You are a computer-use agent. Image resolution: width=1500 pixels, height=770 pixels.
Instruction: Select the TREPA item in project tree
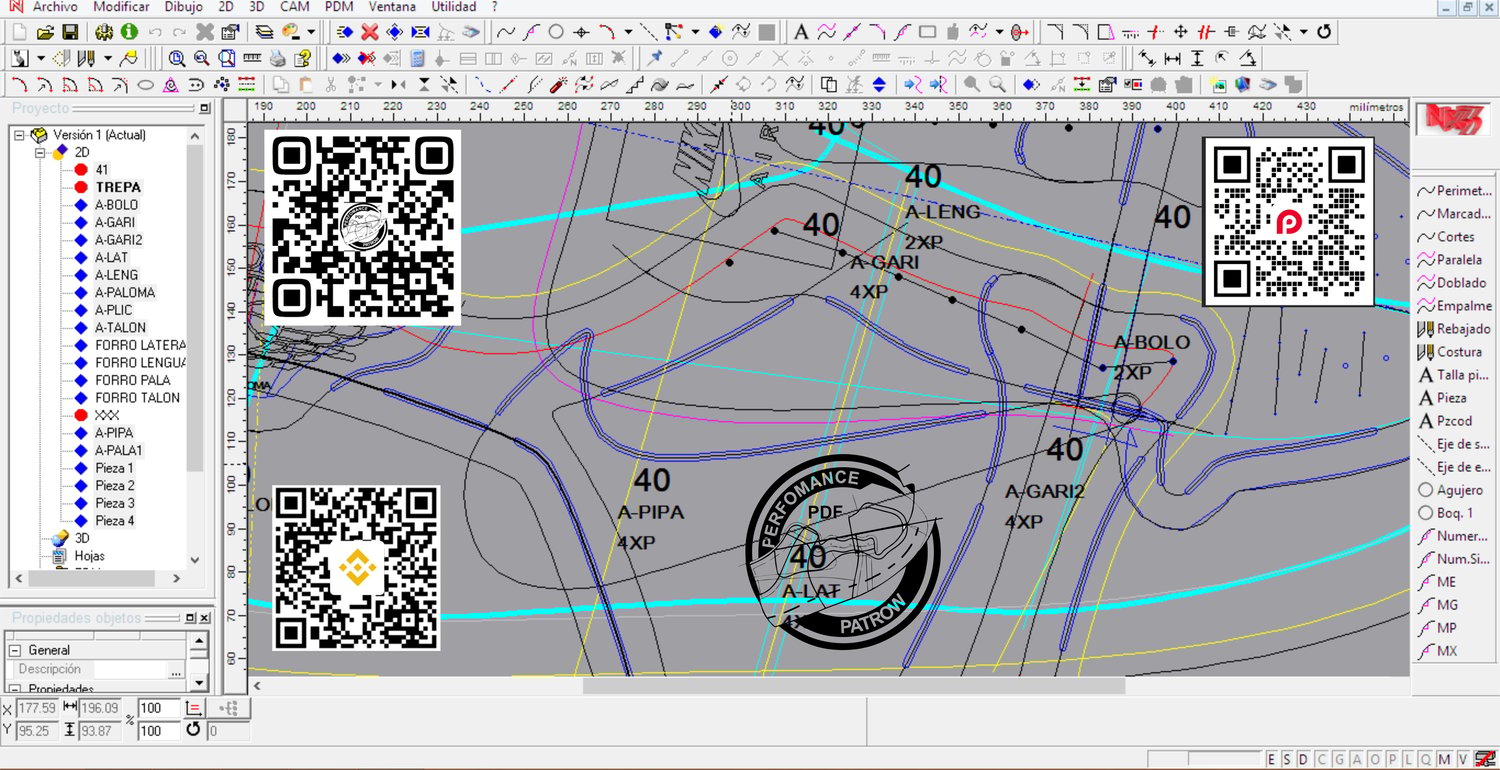[118, 187]
